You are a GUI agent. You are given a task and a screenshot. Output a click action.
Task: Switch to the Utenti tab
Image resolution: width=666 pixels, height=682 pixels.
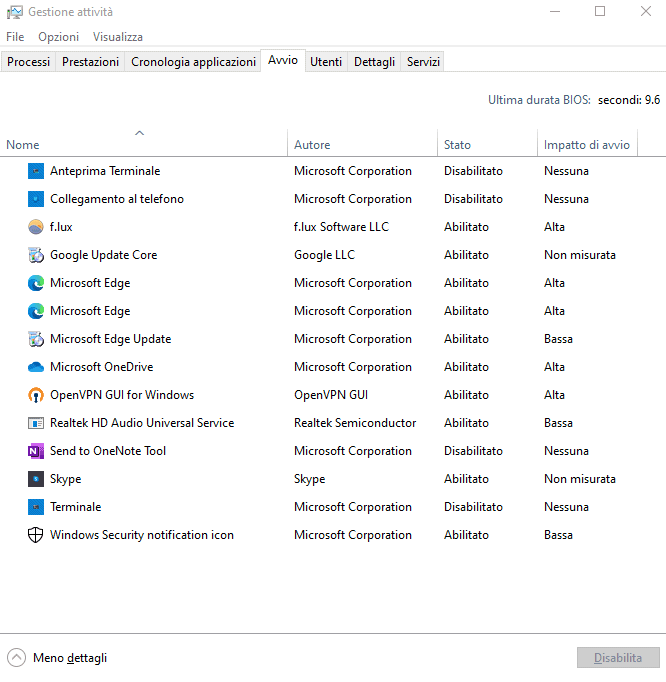(326, 62)
